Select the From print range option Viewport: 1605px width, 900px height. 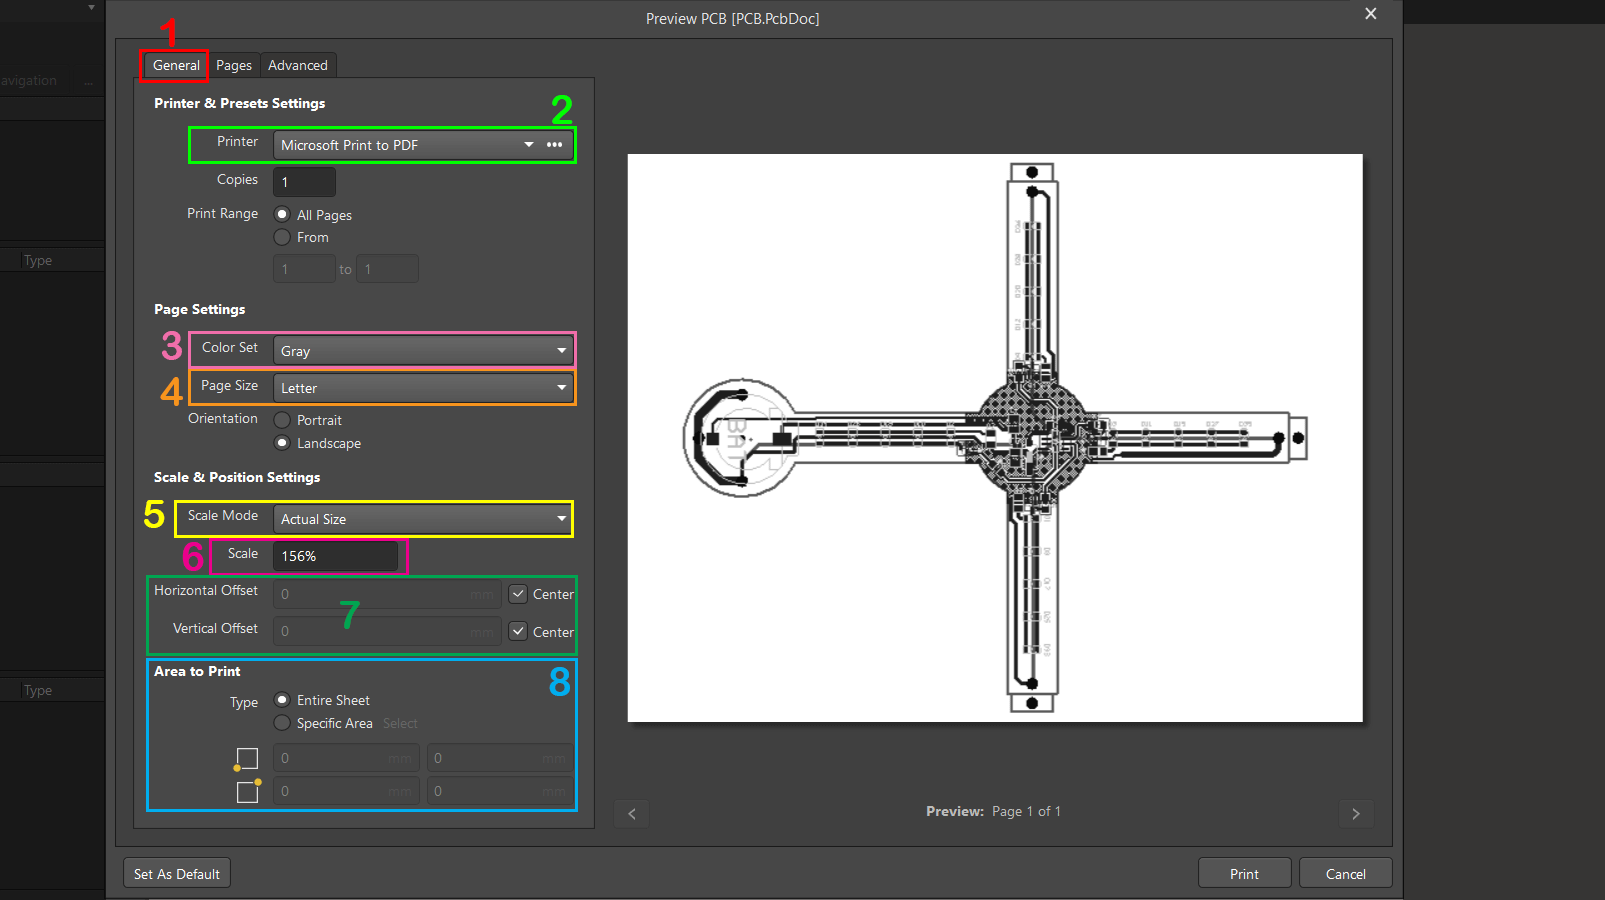tap(283, 237)
